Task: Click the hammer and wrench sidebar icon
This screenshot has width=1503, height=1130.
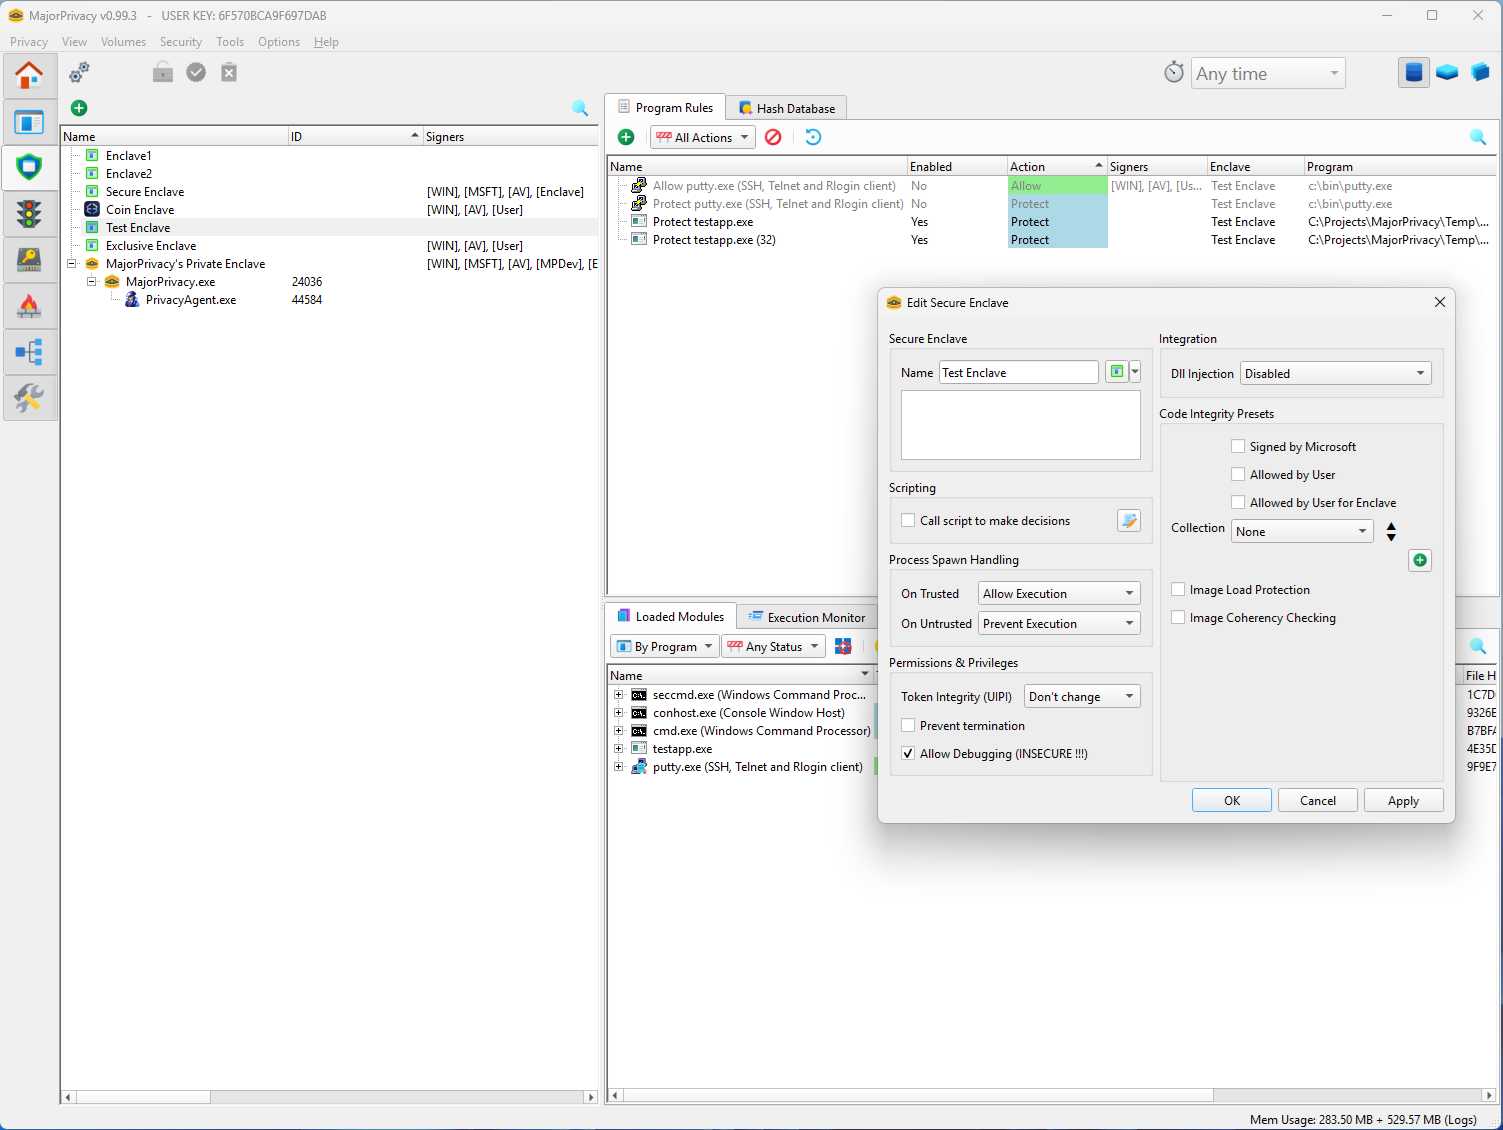Action: pyautogui.click(x=29, y=398)
